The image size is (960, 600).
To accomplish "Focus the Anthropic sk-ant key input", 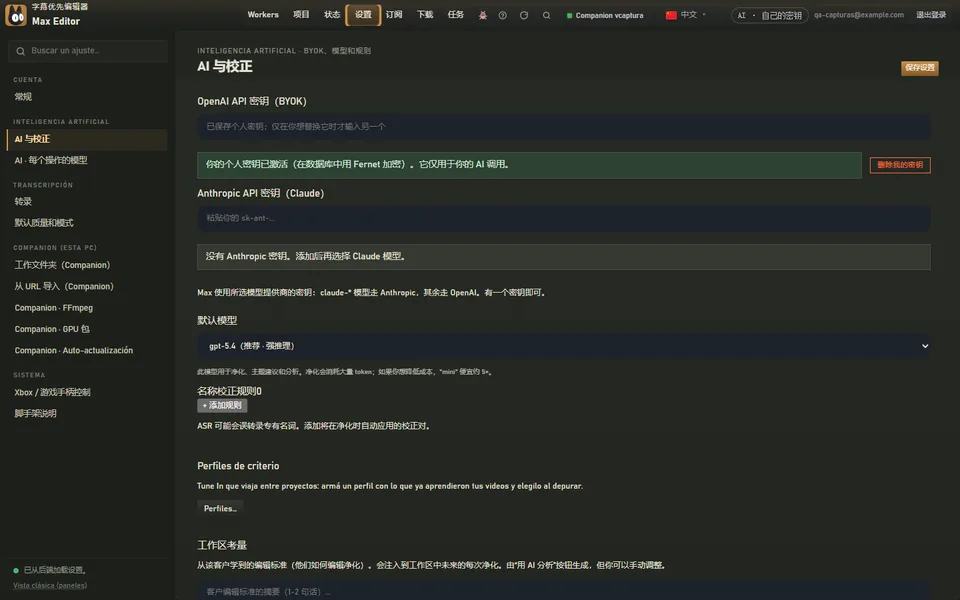I will click(563, 219).
